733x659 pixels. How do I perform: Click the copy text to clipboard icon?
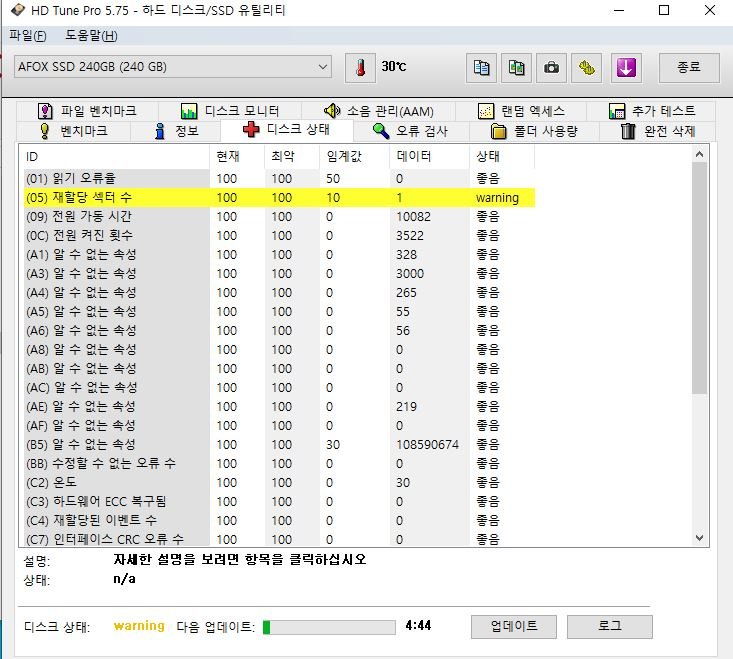(482, 67)
